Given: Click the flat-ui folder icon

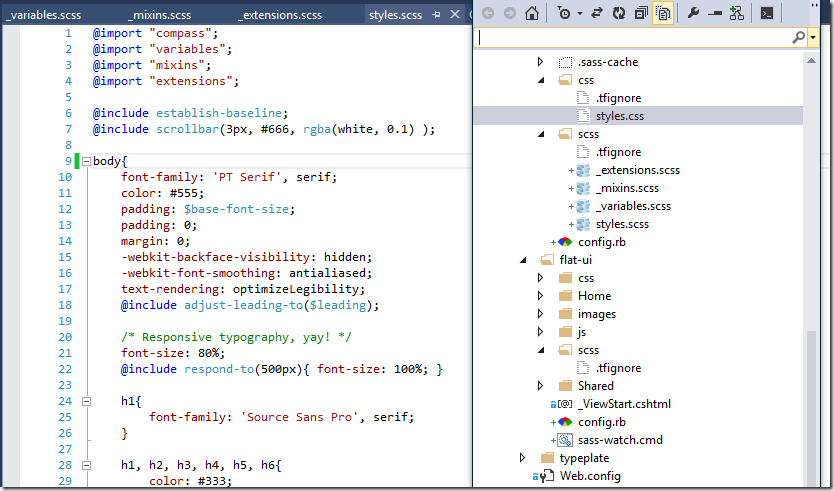Looking at the screenshot, I should [547, 260].
